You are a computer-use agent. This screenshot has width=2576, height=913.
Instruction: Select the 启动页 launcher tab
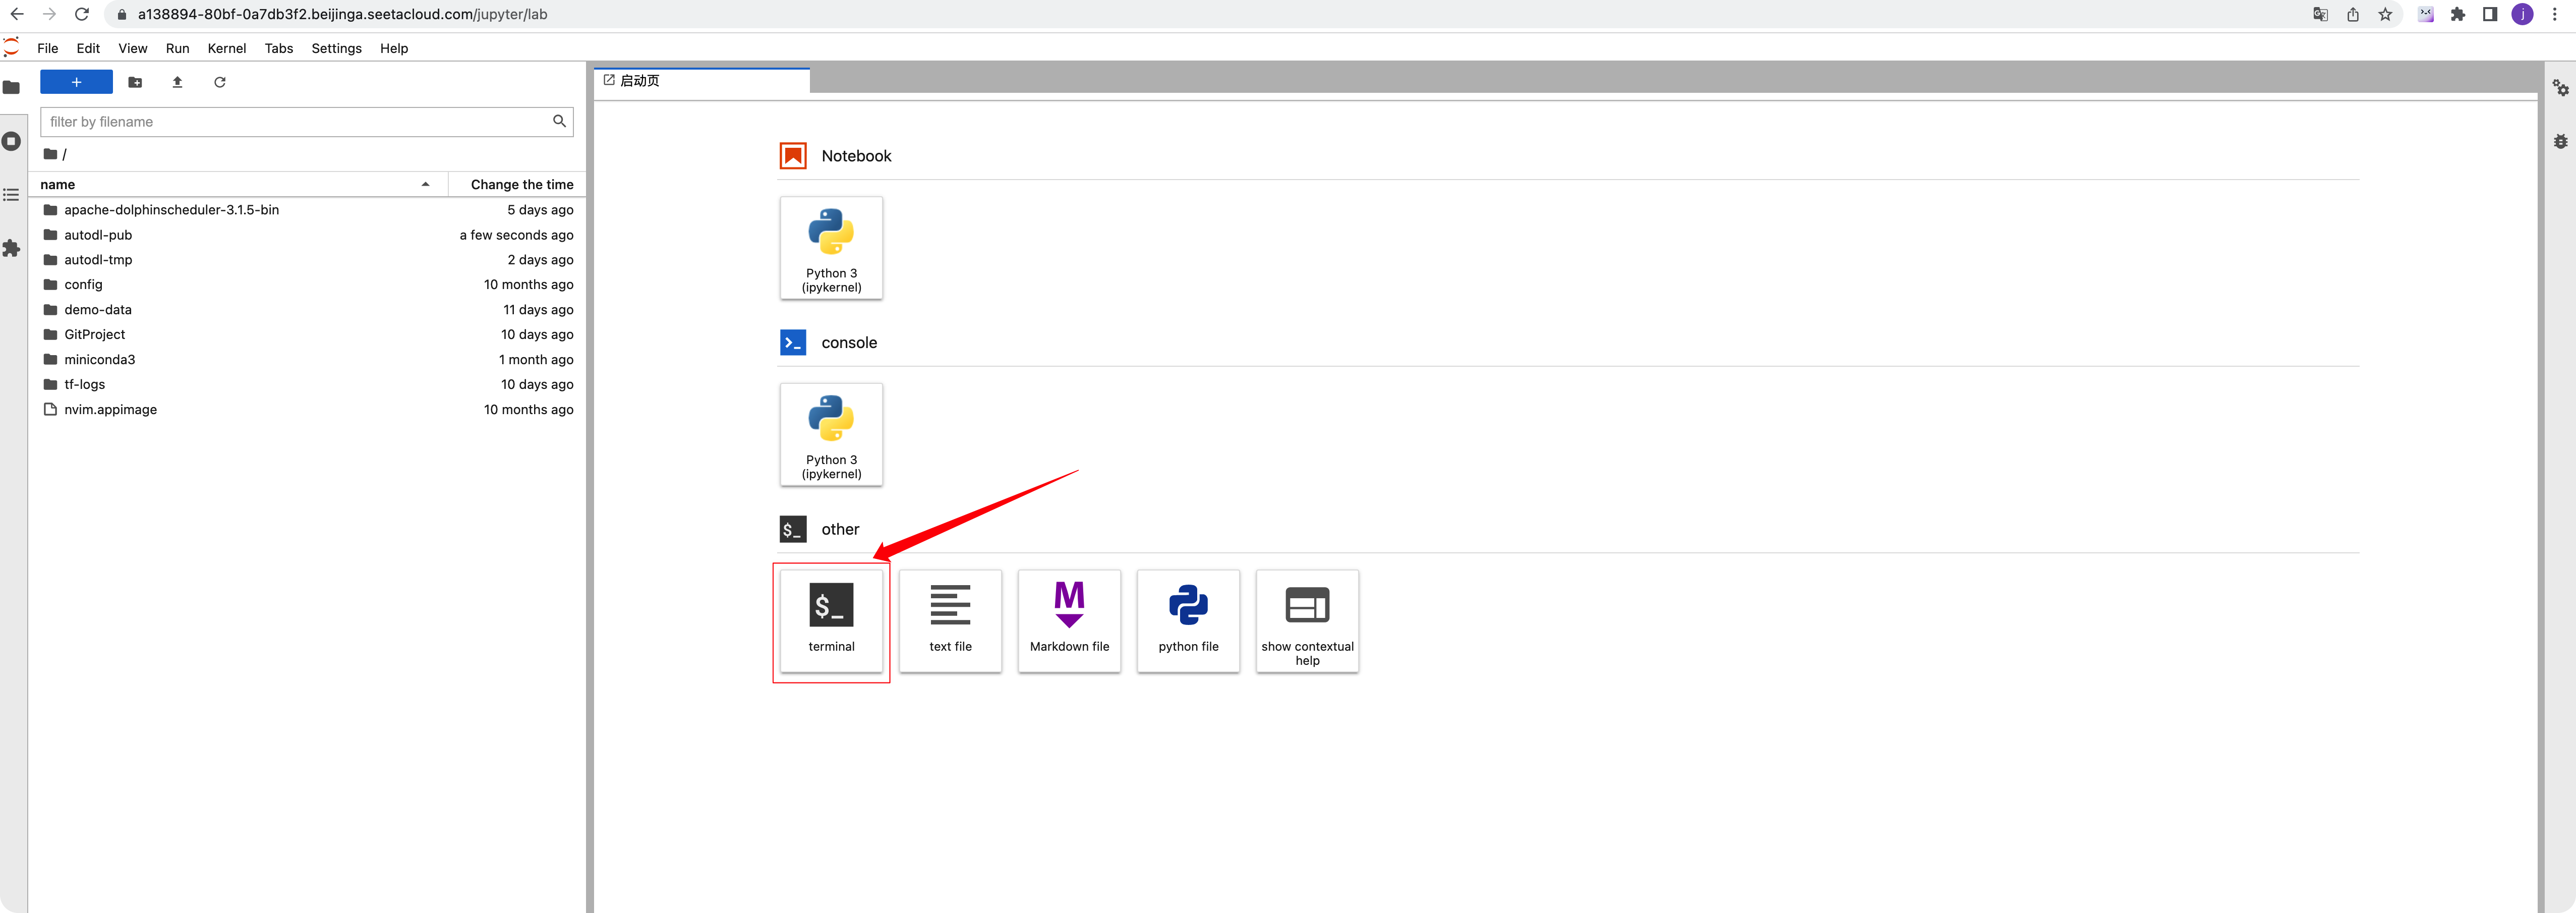click(702, 81)
